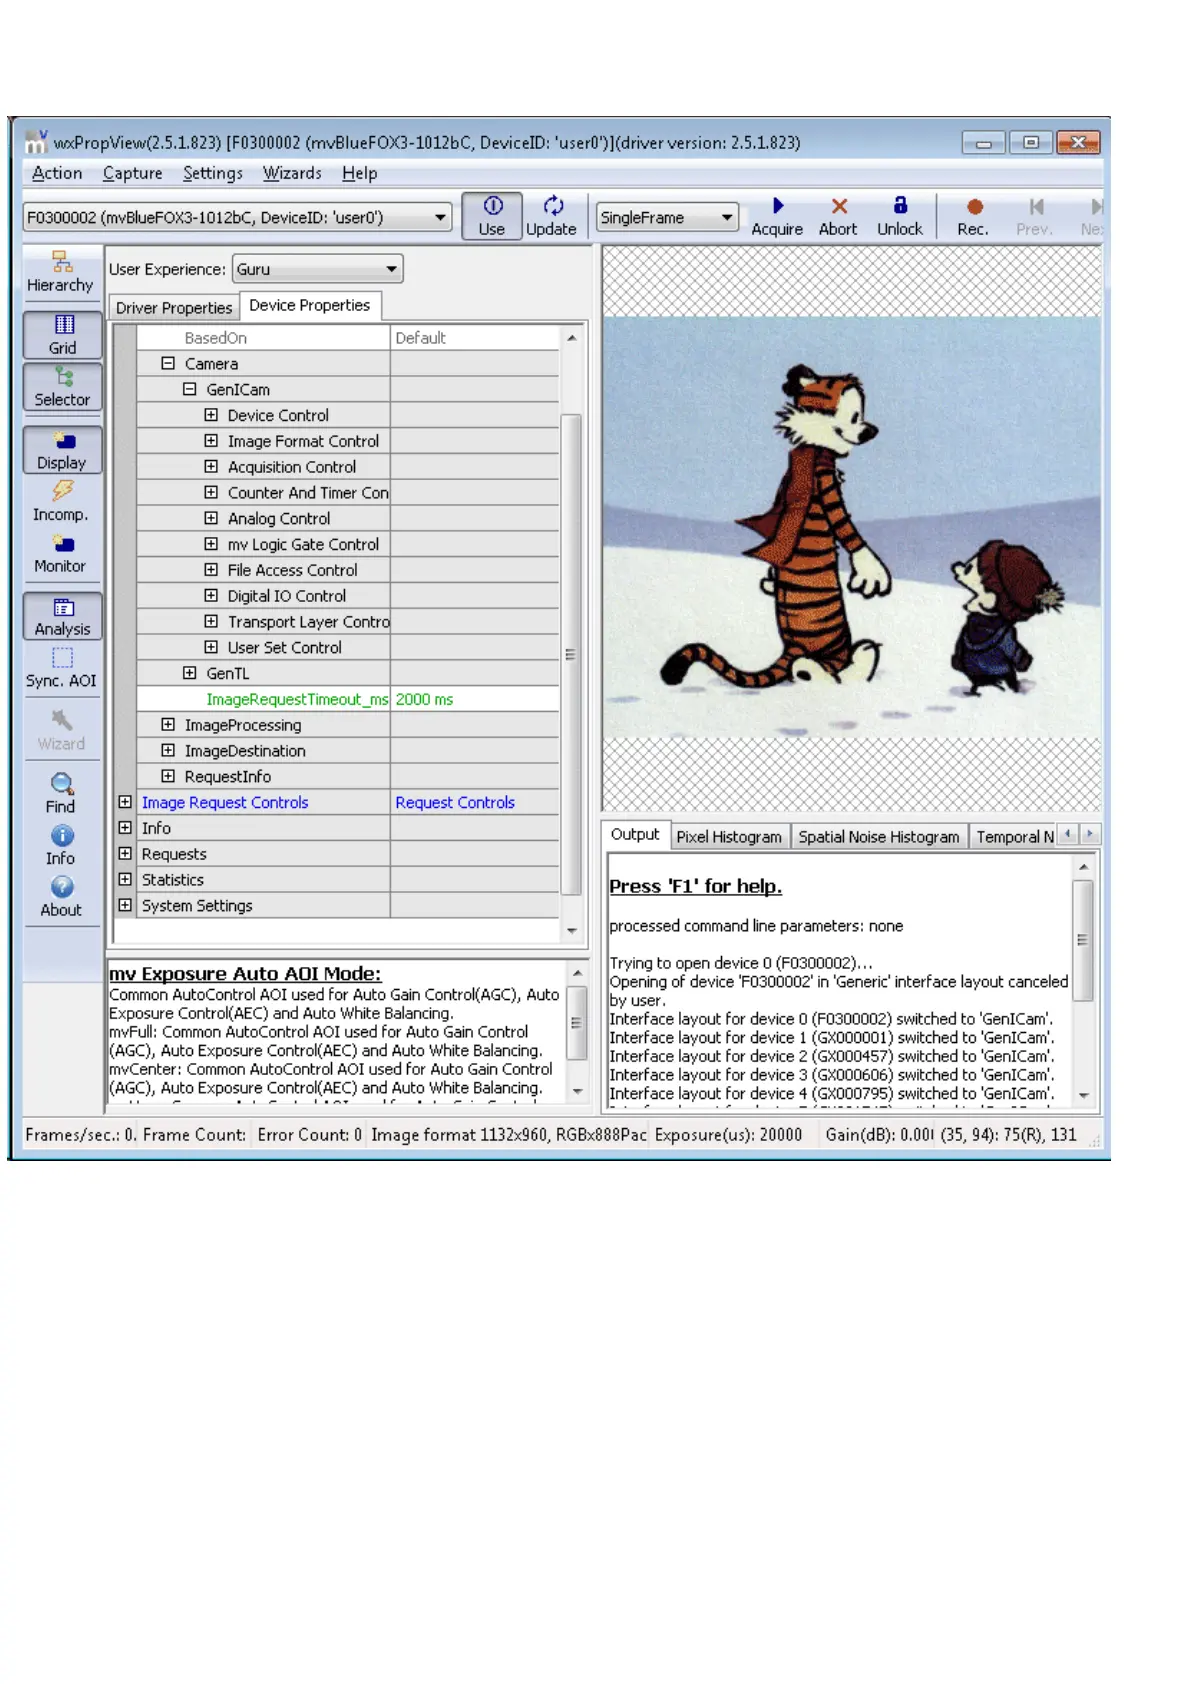
Task: Open the device selection dropdown
Action: 238,217
